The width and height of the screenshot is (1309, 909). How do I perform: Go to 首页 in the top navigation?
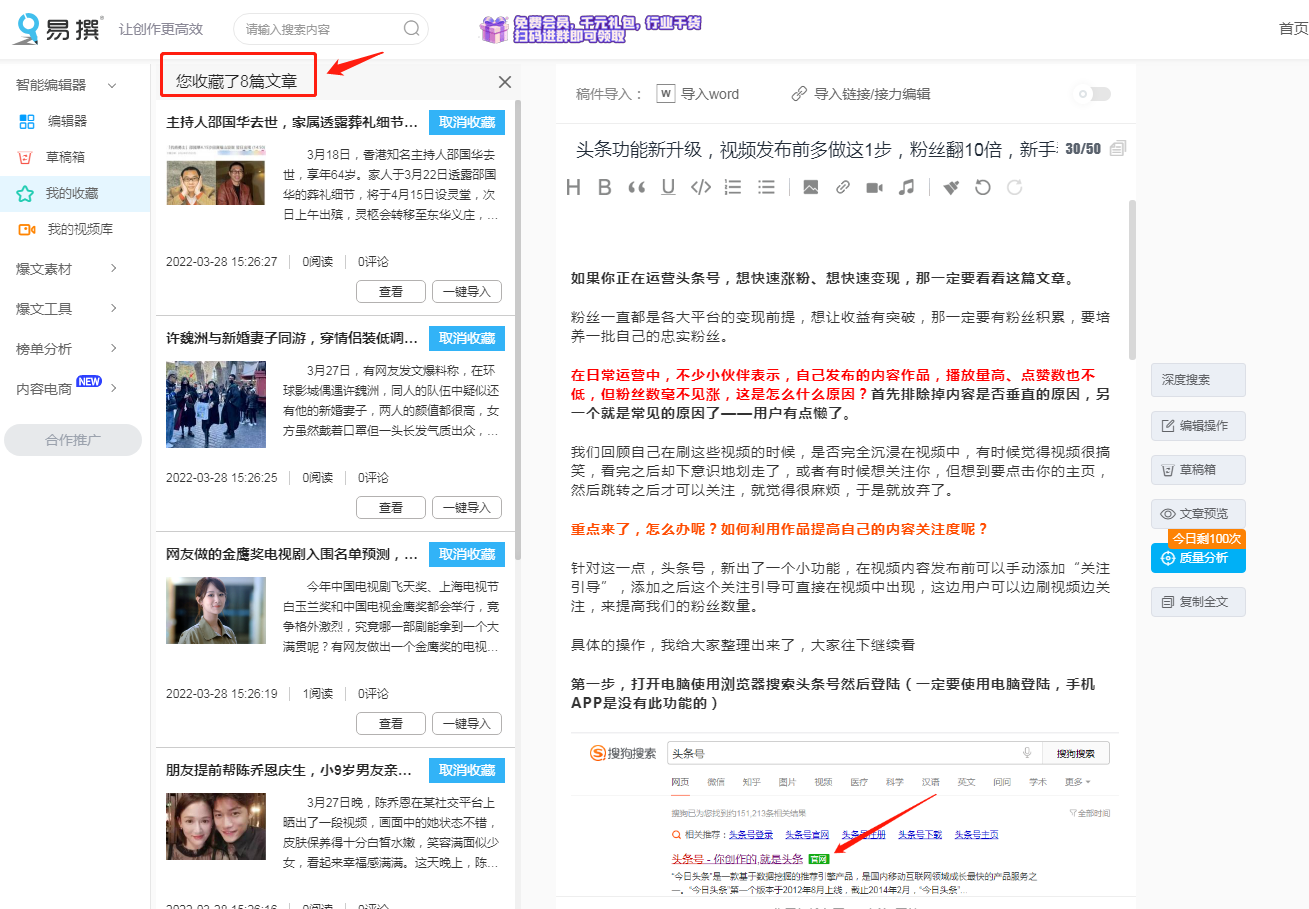click(x=1293, y=28)
